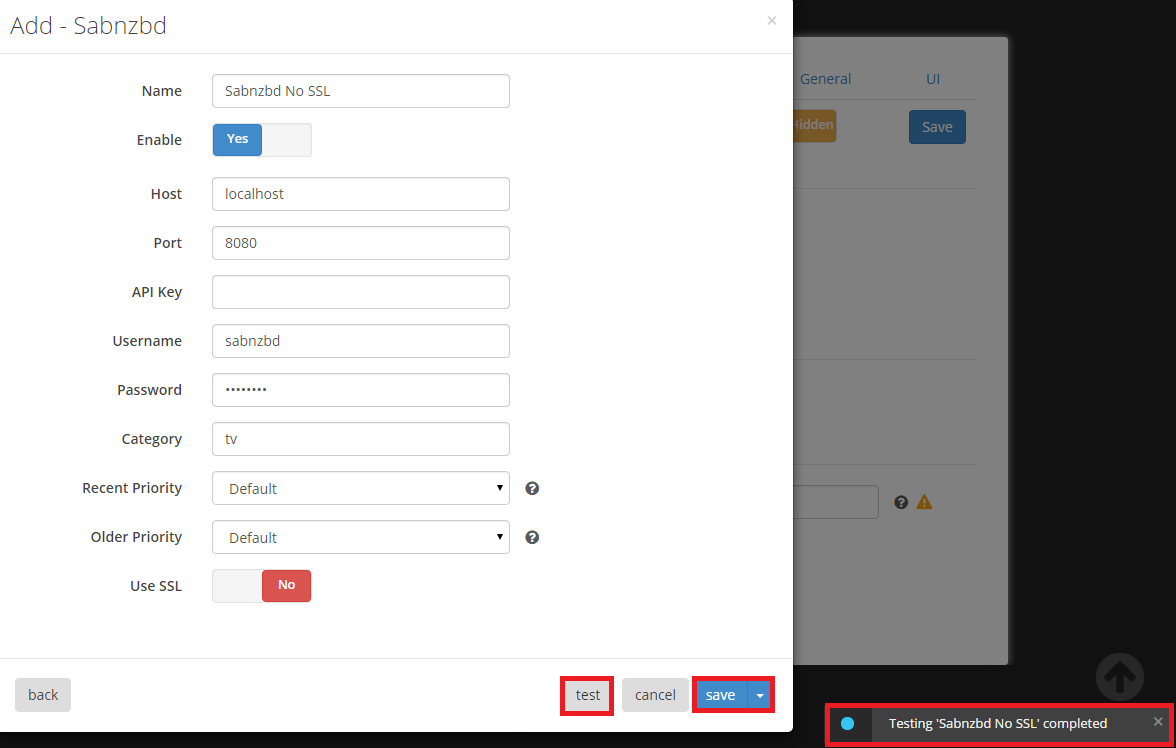The width and height of the screenshot is (1176, 748).
Task: Click the scroll-to-top arrow icon
Action: 1119,677
